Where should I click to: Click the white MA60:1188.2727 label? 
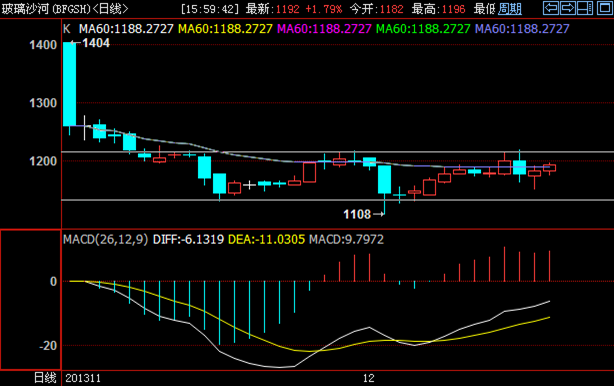point(126,29)
